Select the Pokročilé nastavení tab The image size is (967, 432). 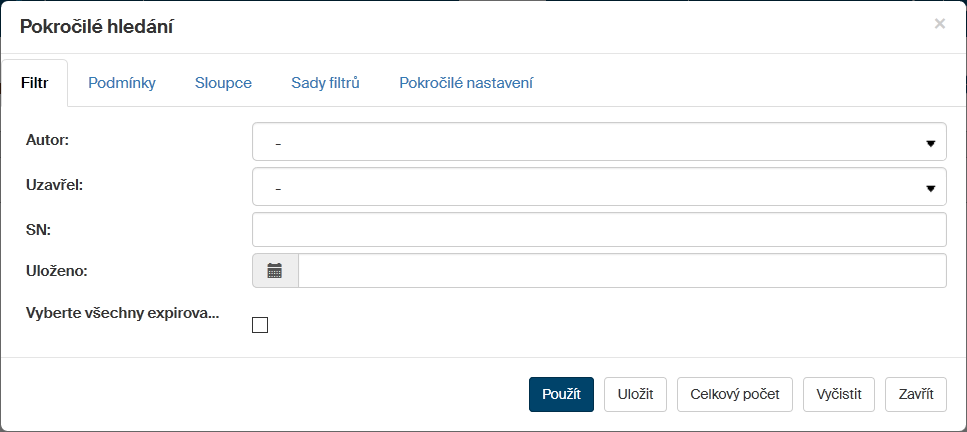466,83
